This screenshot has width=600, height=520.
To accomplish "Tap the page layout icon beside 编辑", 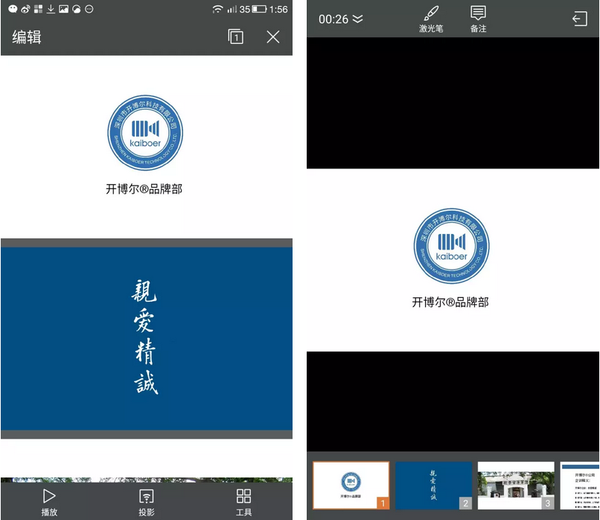I will point(235,37).
